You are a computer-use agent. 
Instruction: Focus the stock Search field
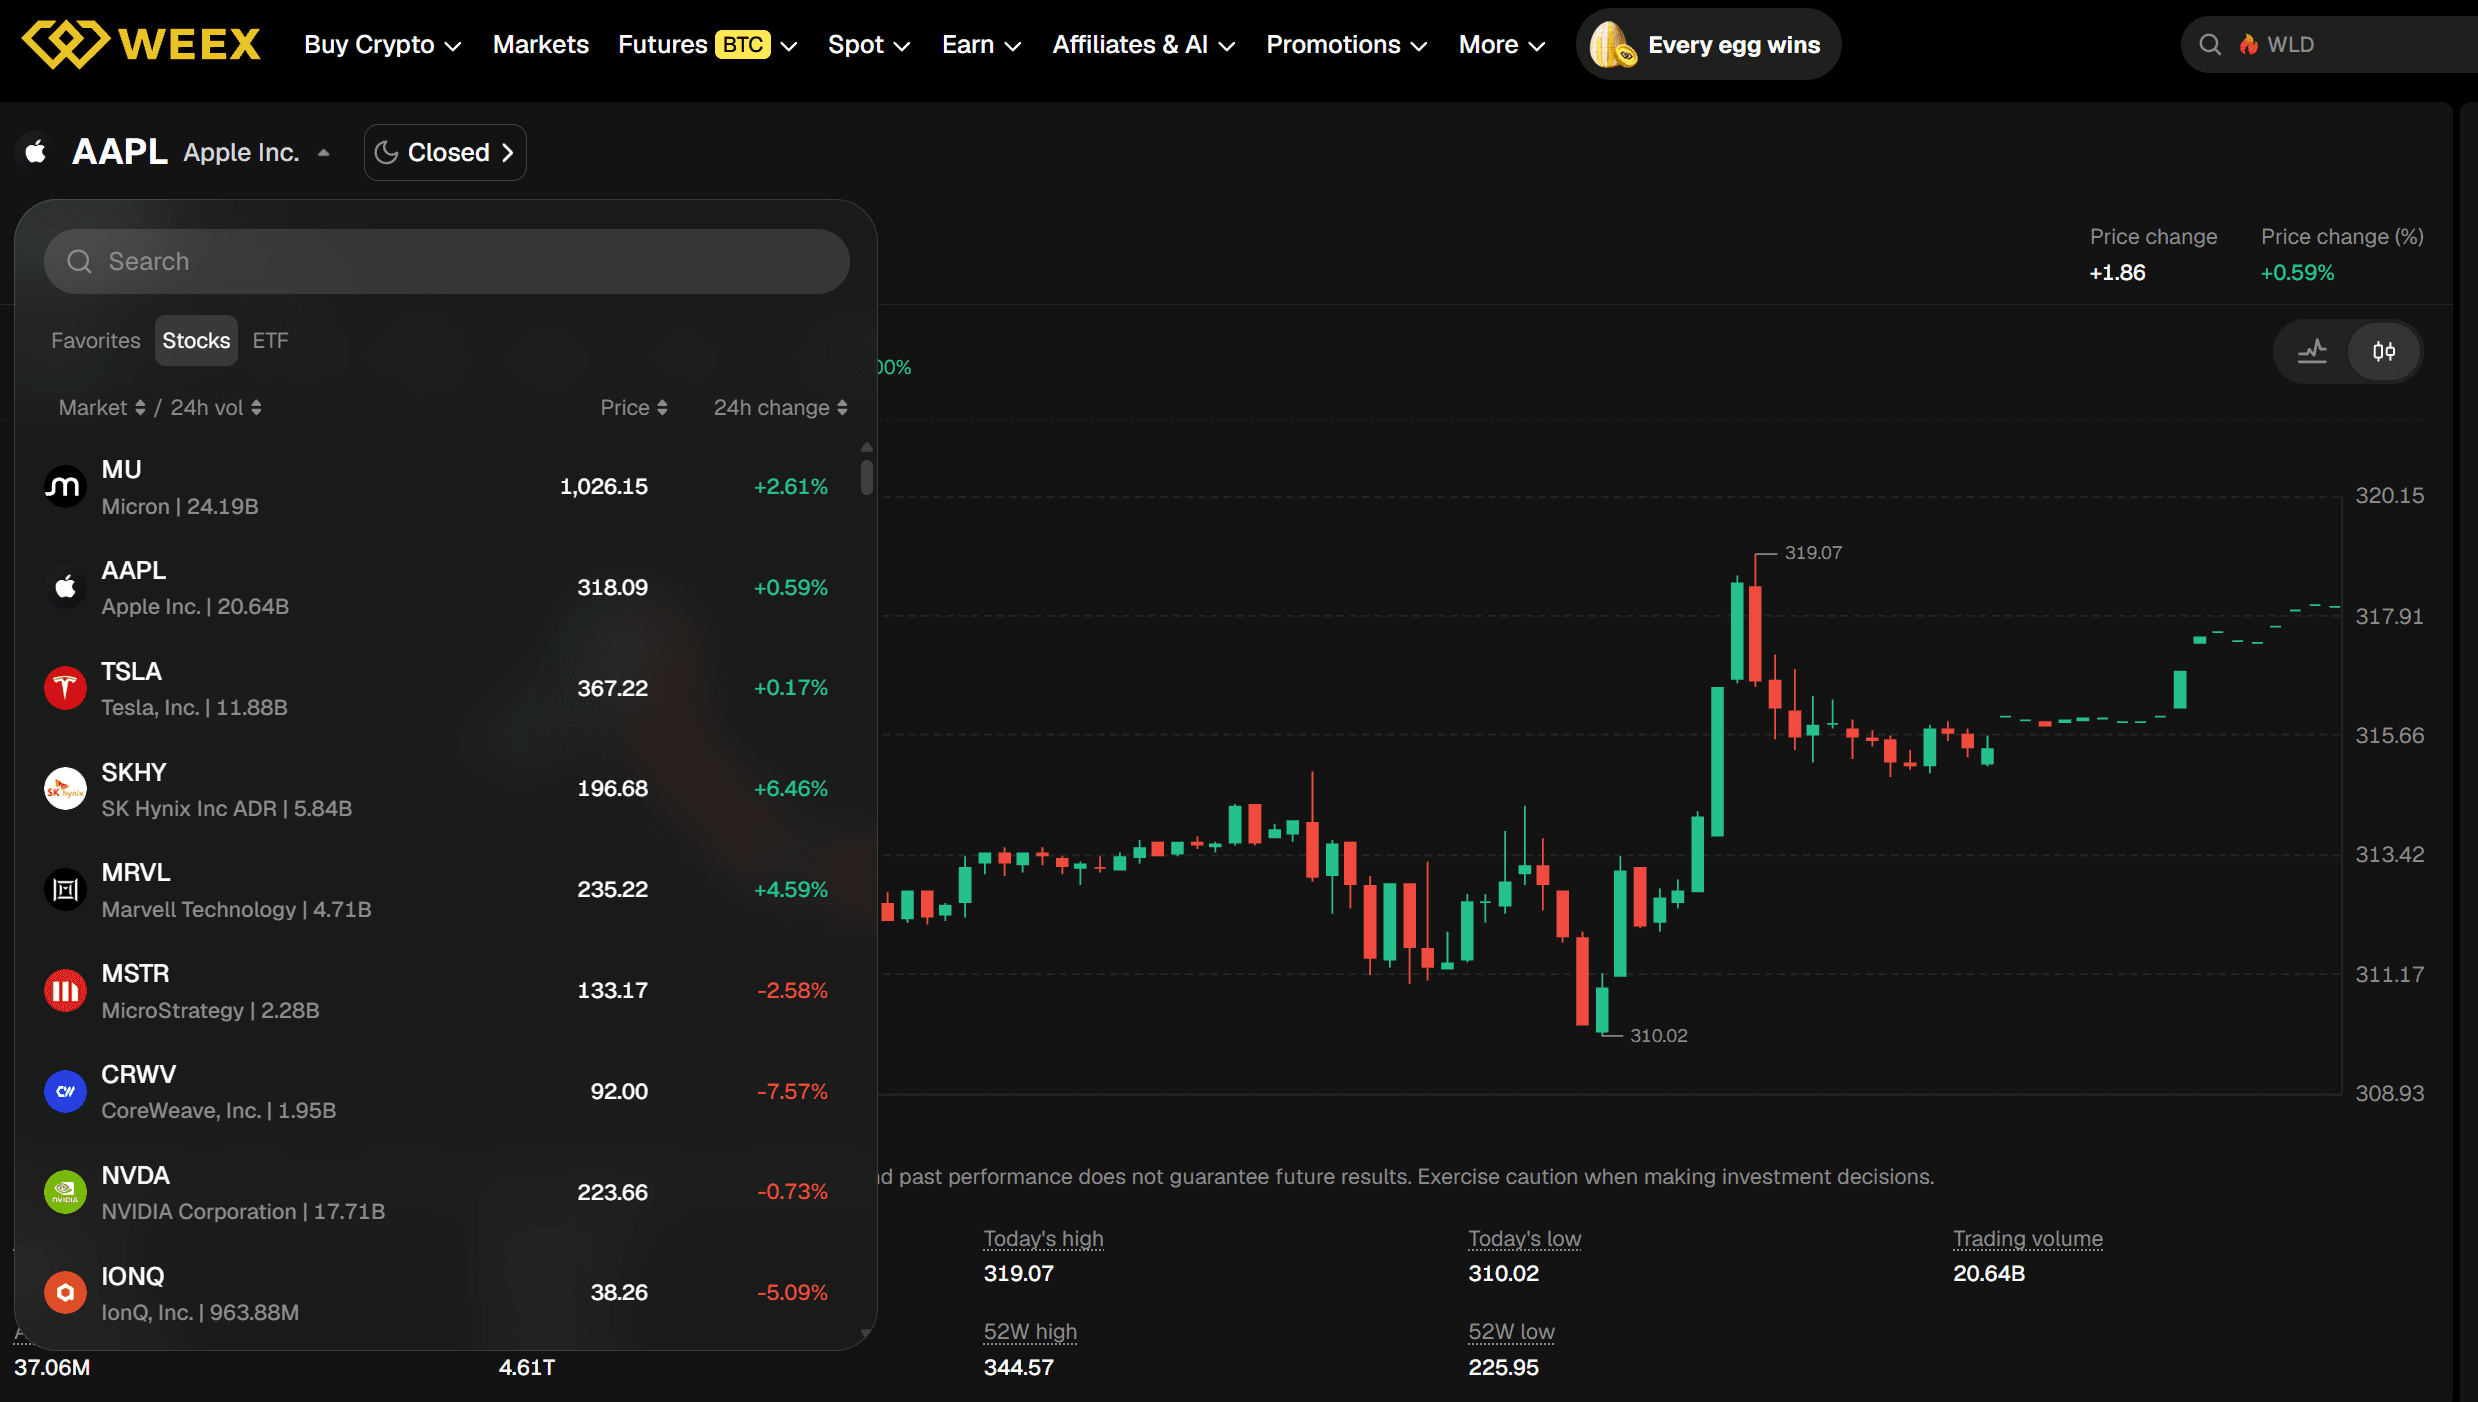pos(447,262)
